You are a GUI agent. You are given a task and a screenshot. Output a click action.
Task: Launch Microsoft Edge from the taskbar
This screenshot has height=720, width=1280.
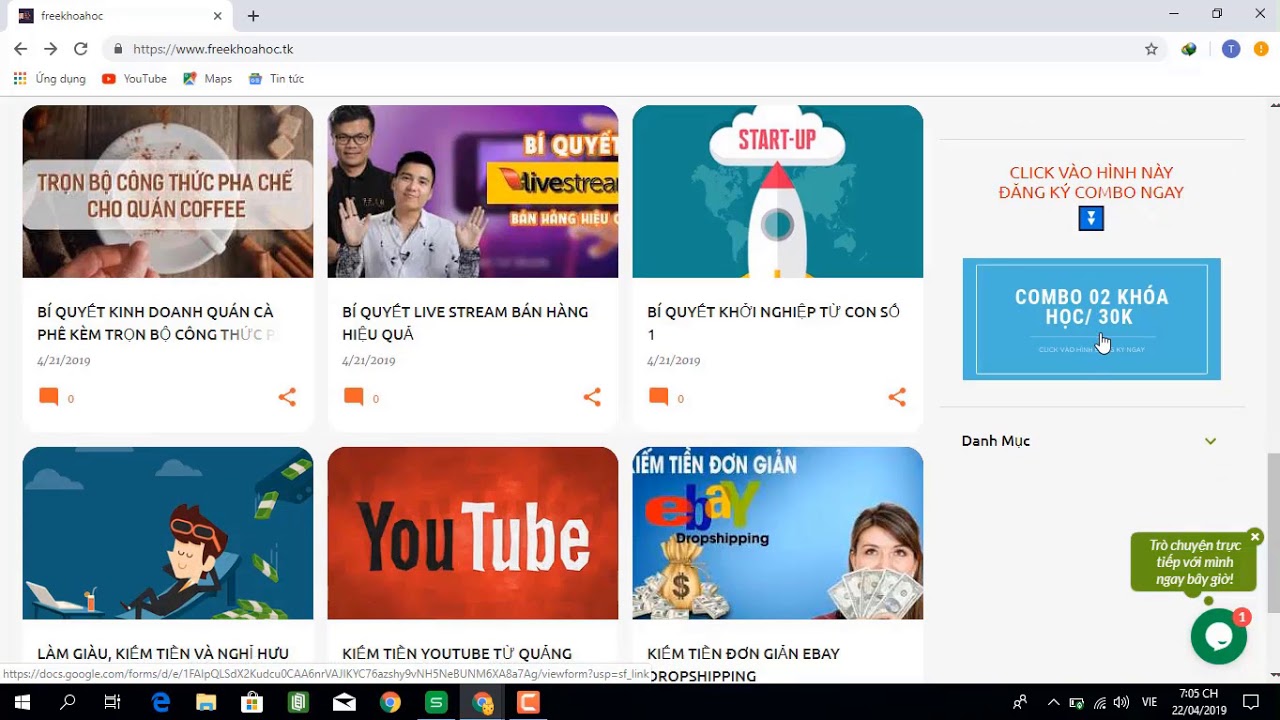[x=161, y=702]
